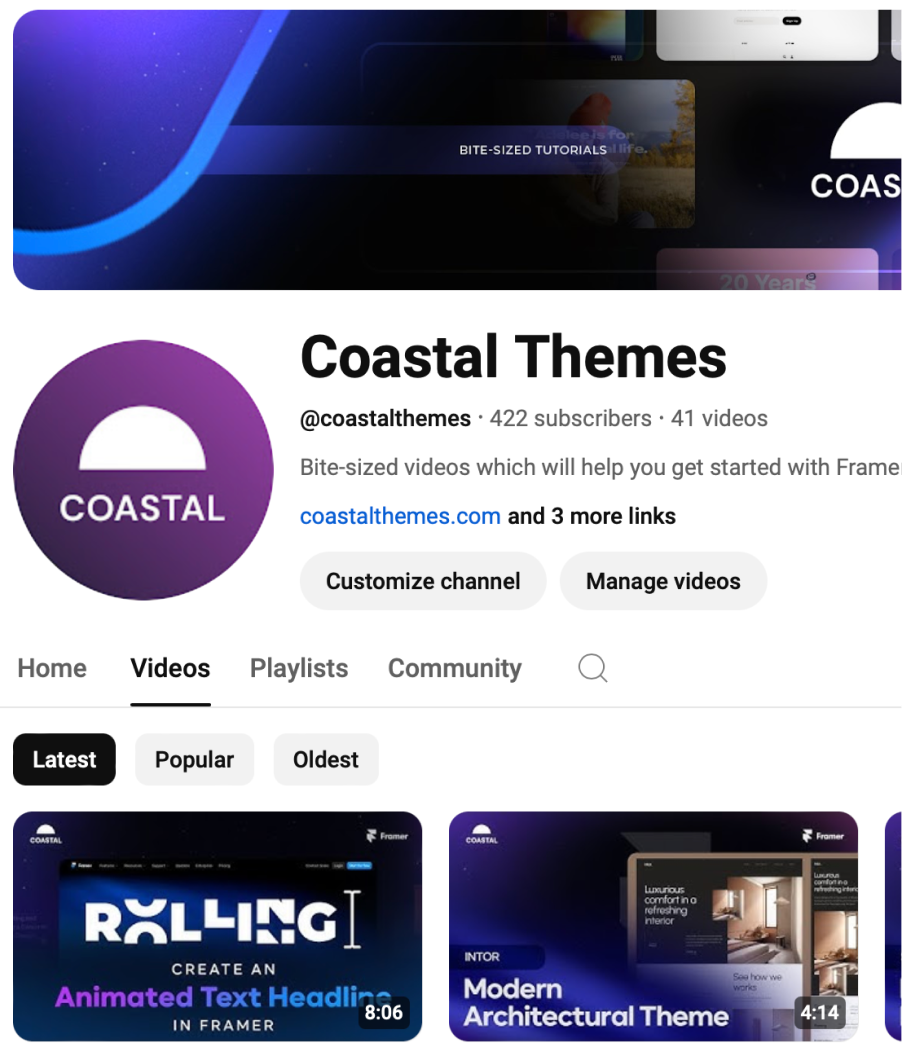Image resolution: width=902 pixels, height=1056 pixels.
Task: Open Manage videos
Action: pyautogui.click(x=664, y=581)
